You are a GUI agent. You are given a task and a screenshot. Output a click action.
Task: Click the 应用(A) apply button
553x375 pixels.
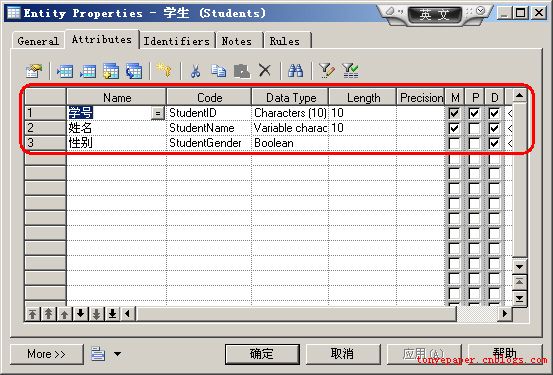click(424, 354)
